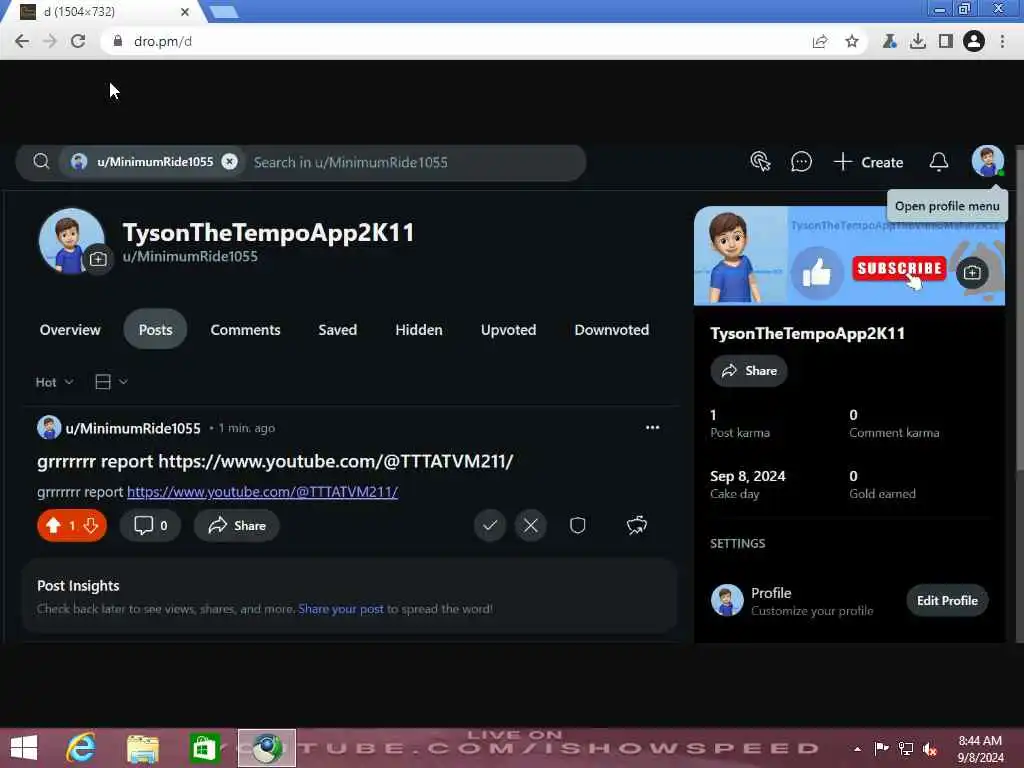Screen dimensions: 1024x768
Task: Open the post title grrrrrrr report
Action: [x=275, y=461]
